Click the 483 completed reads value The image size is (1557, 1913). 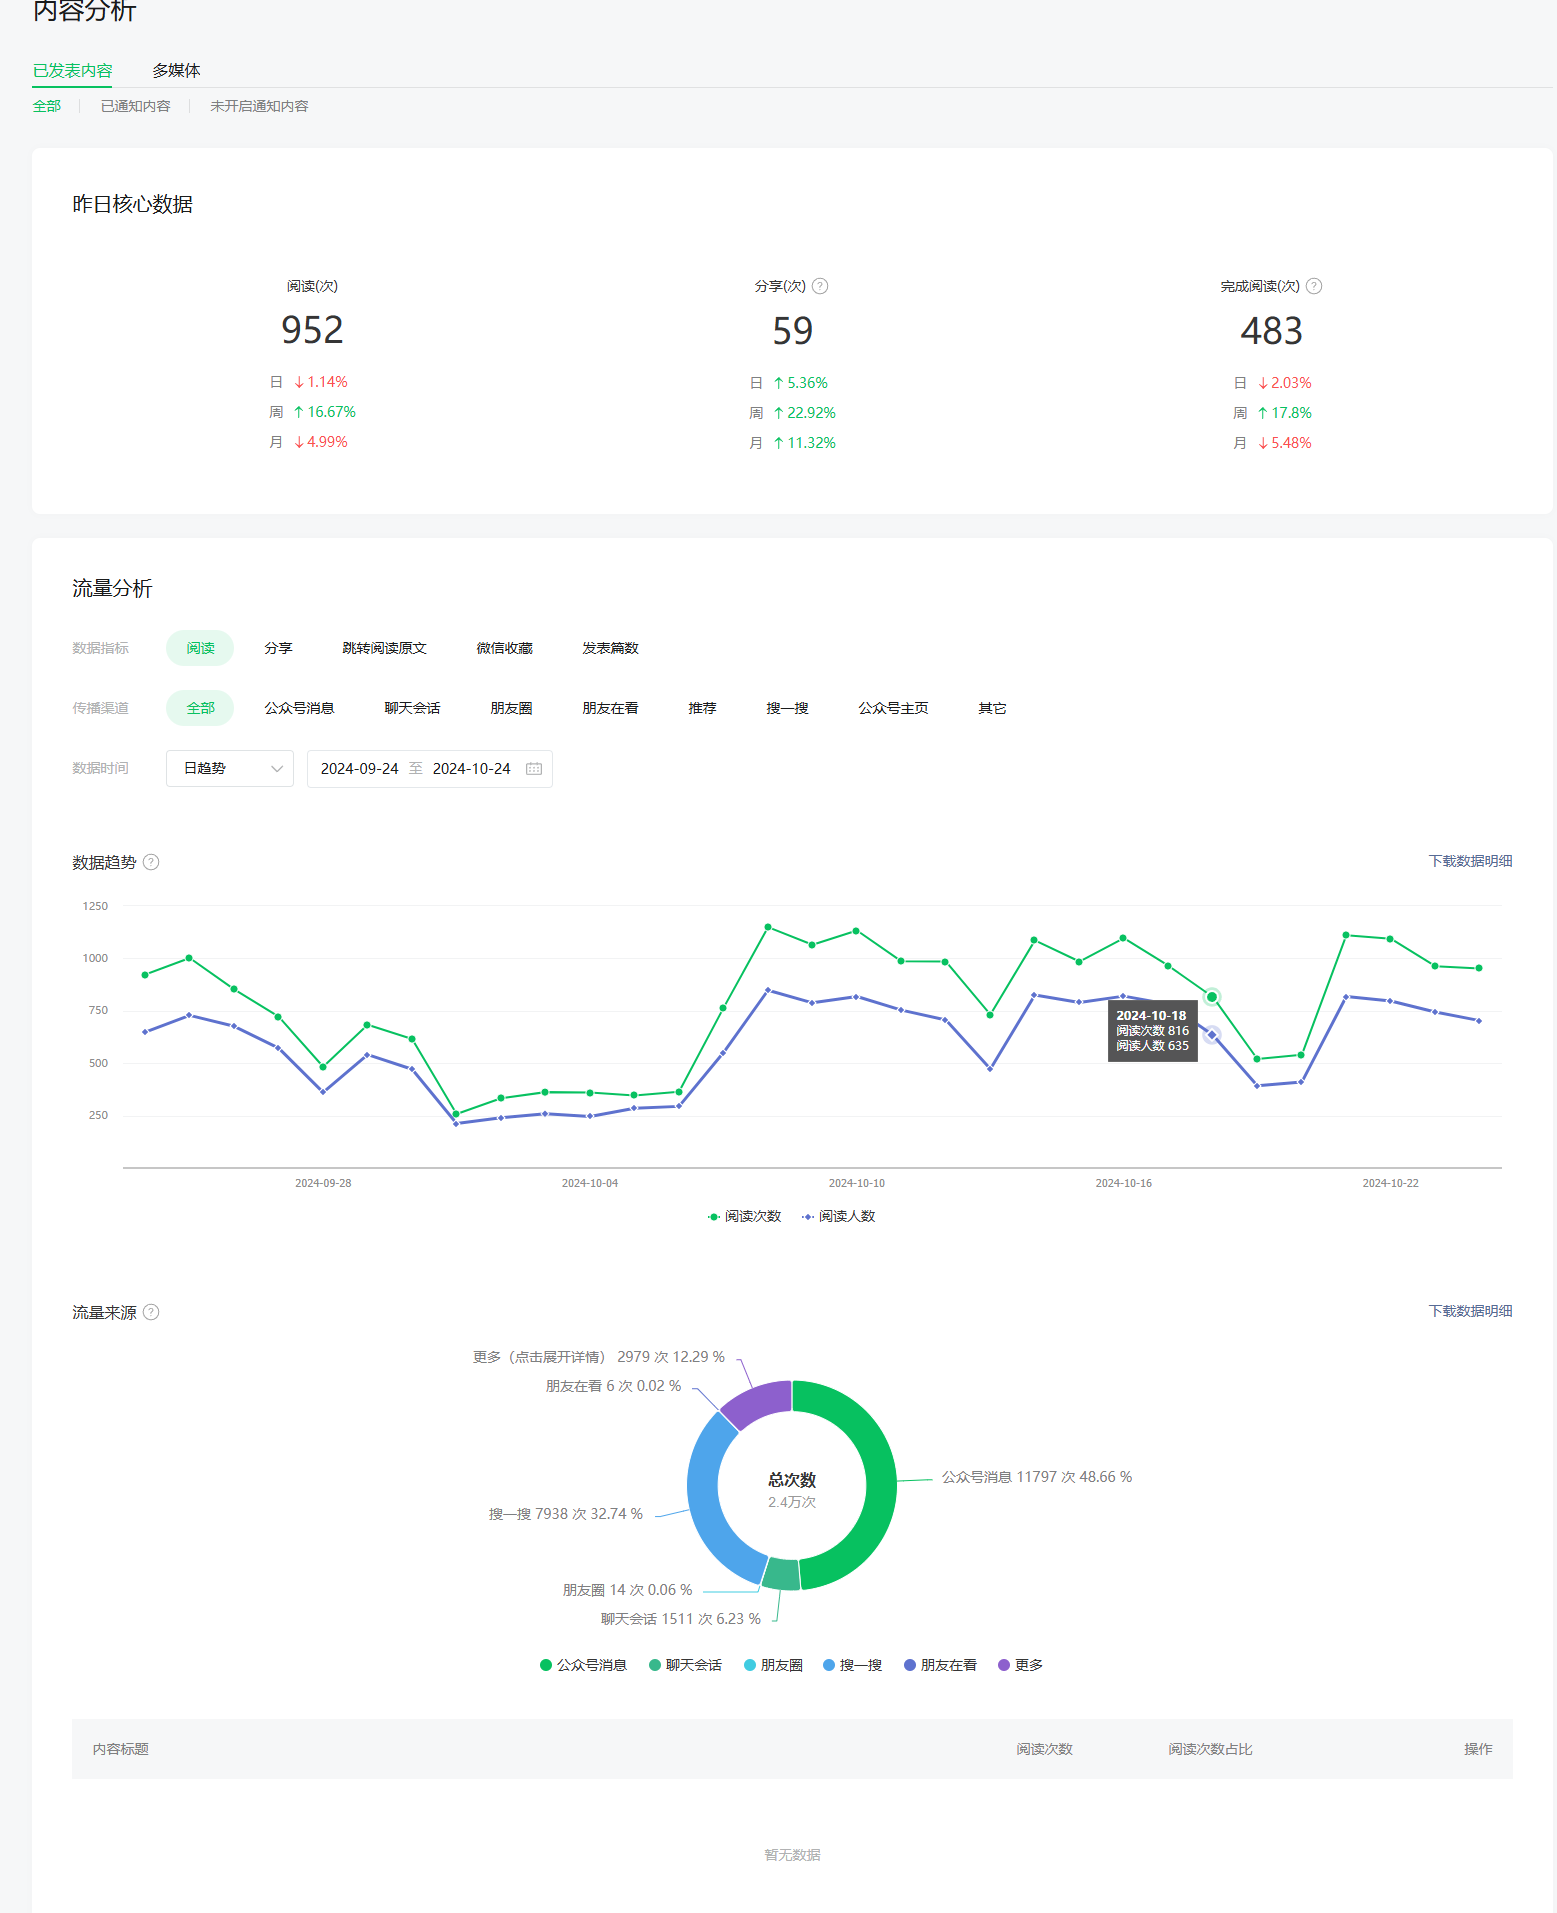tap(1271, 331)
